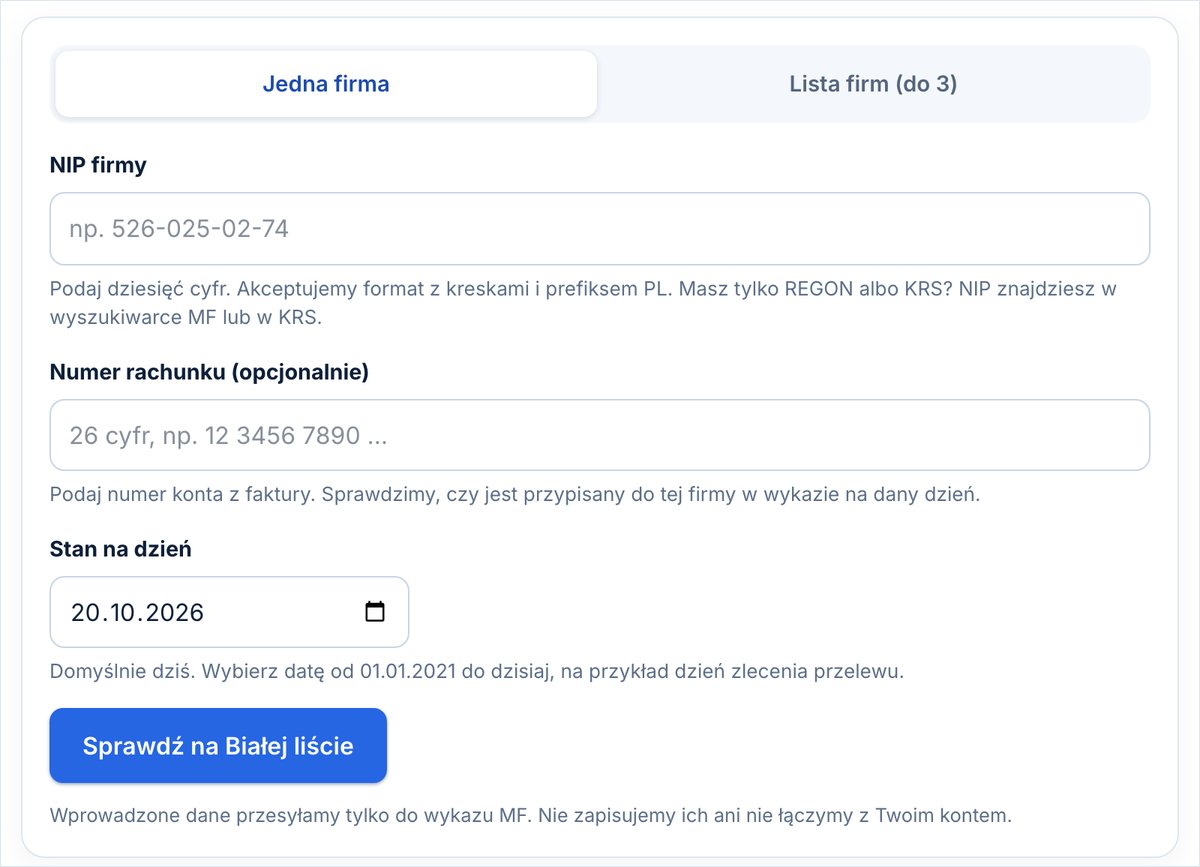This screenshot has height=867, width=1200.
Task: Switch to the "Jedna firma" tab
Action: pyautogui.click(x=326, y=84)
